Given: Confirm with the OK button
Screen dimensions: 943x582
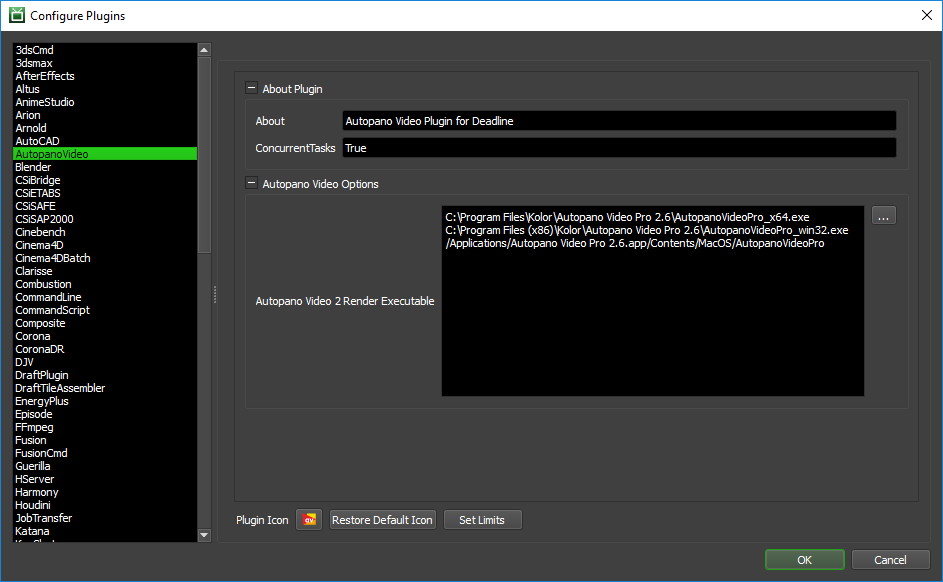Looking at the screenshot, I should (805, 560).
